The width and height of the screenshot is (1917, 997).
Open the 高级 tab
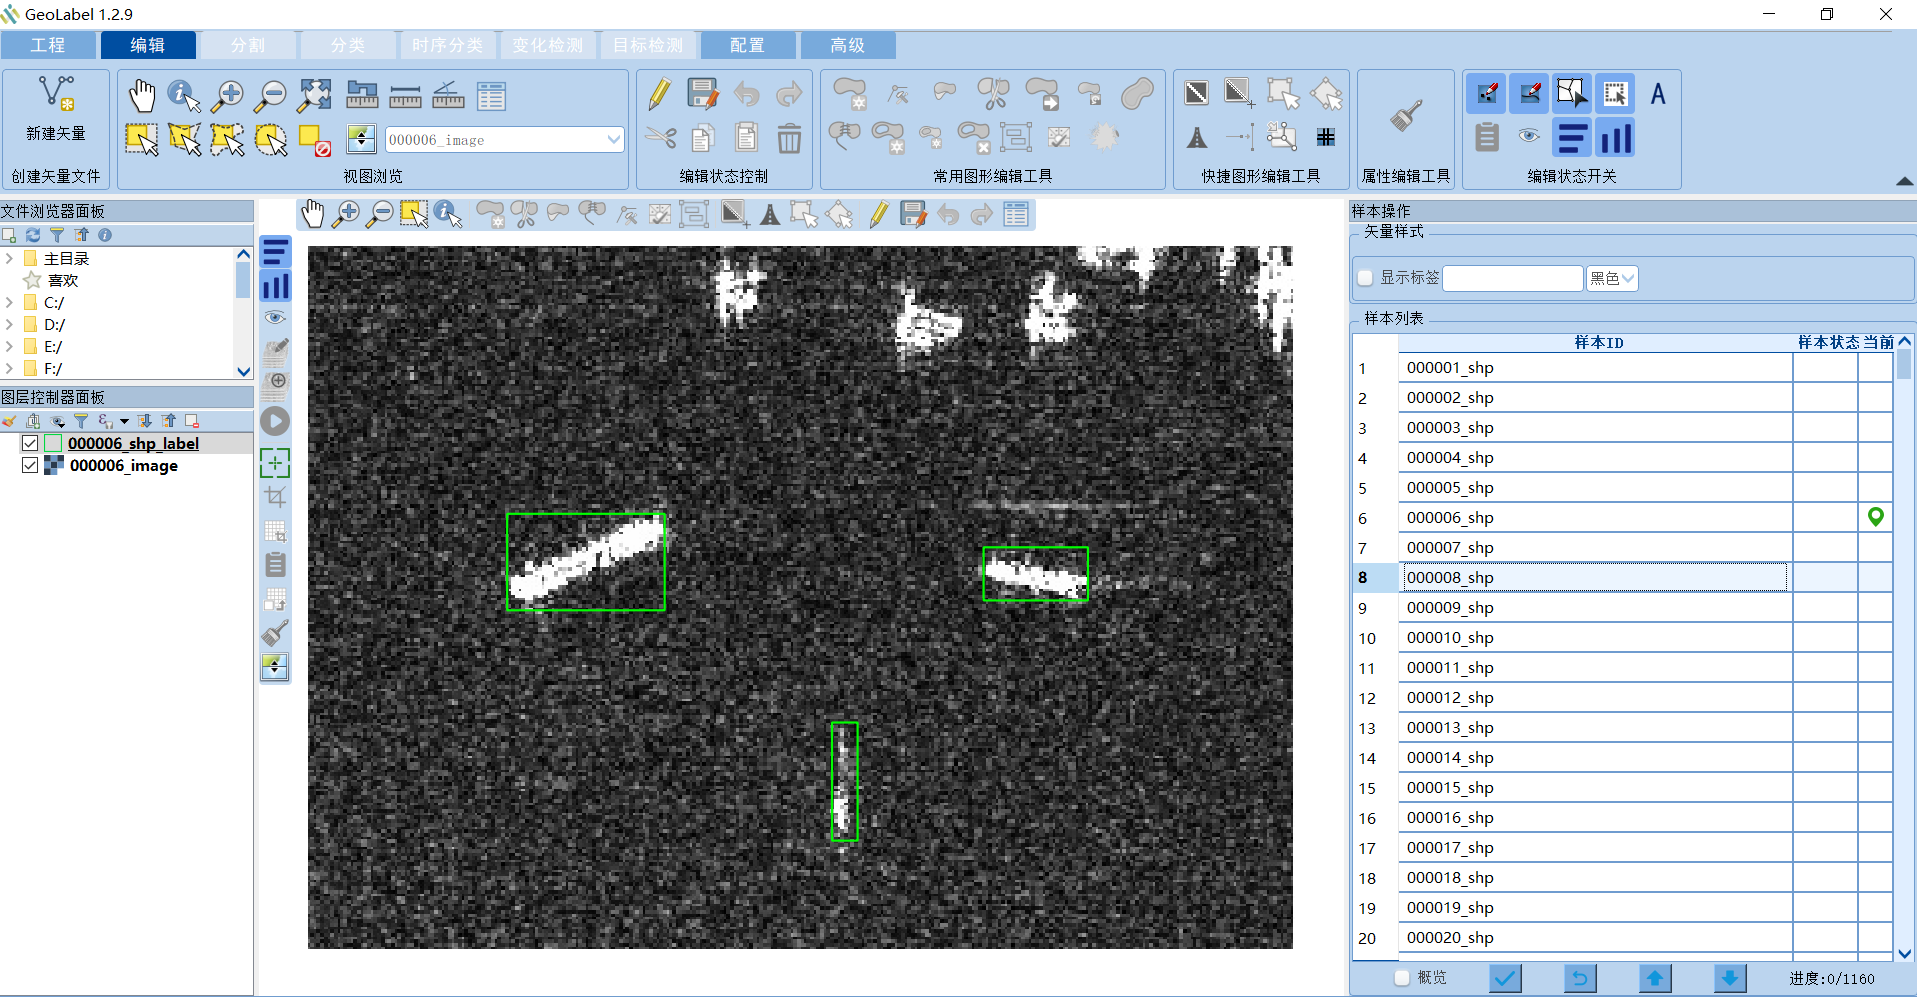click(x=848, y=45)
